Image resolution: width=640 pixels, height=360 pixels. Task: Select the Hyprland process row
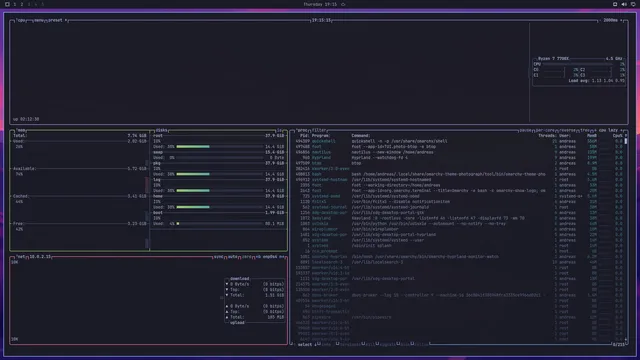459,158
